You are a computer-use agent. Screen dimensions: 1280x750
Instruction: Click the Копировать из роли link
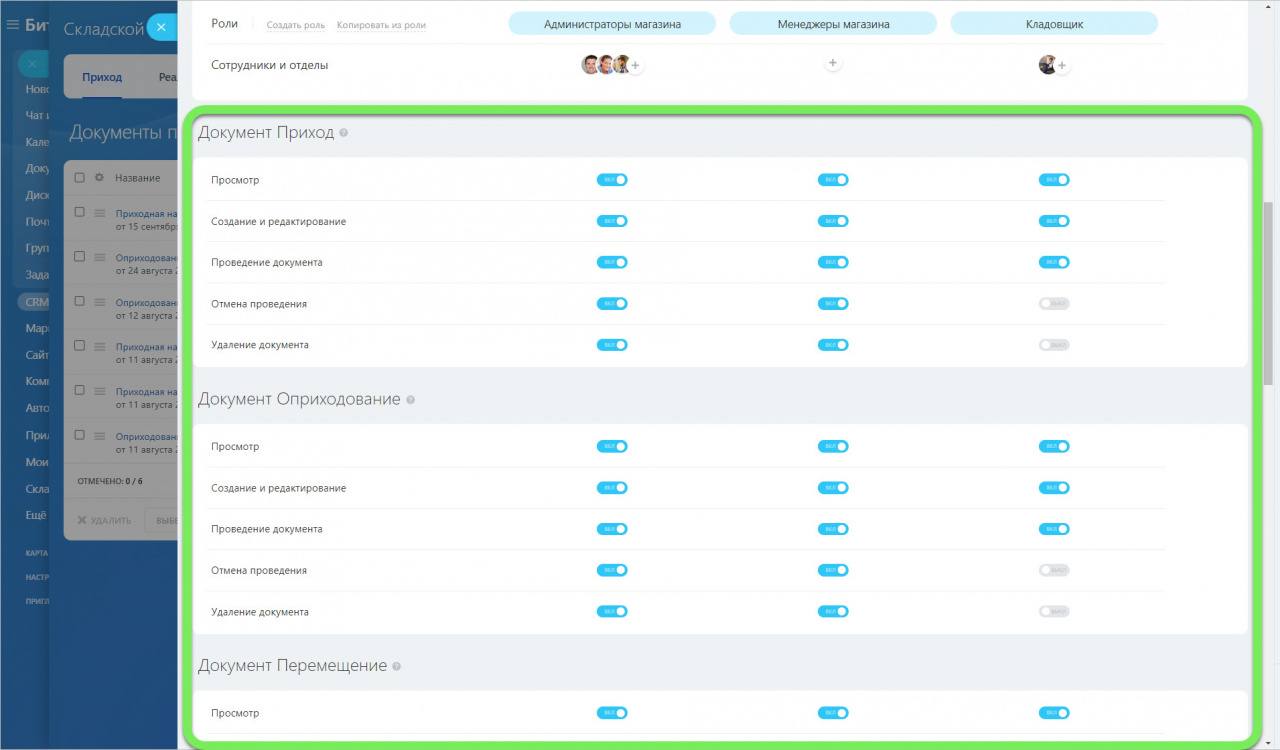[x=381, y=25]
